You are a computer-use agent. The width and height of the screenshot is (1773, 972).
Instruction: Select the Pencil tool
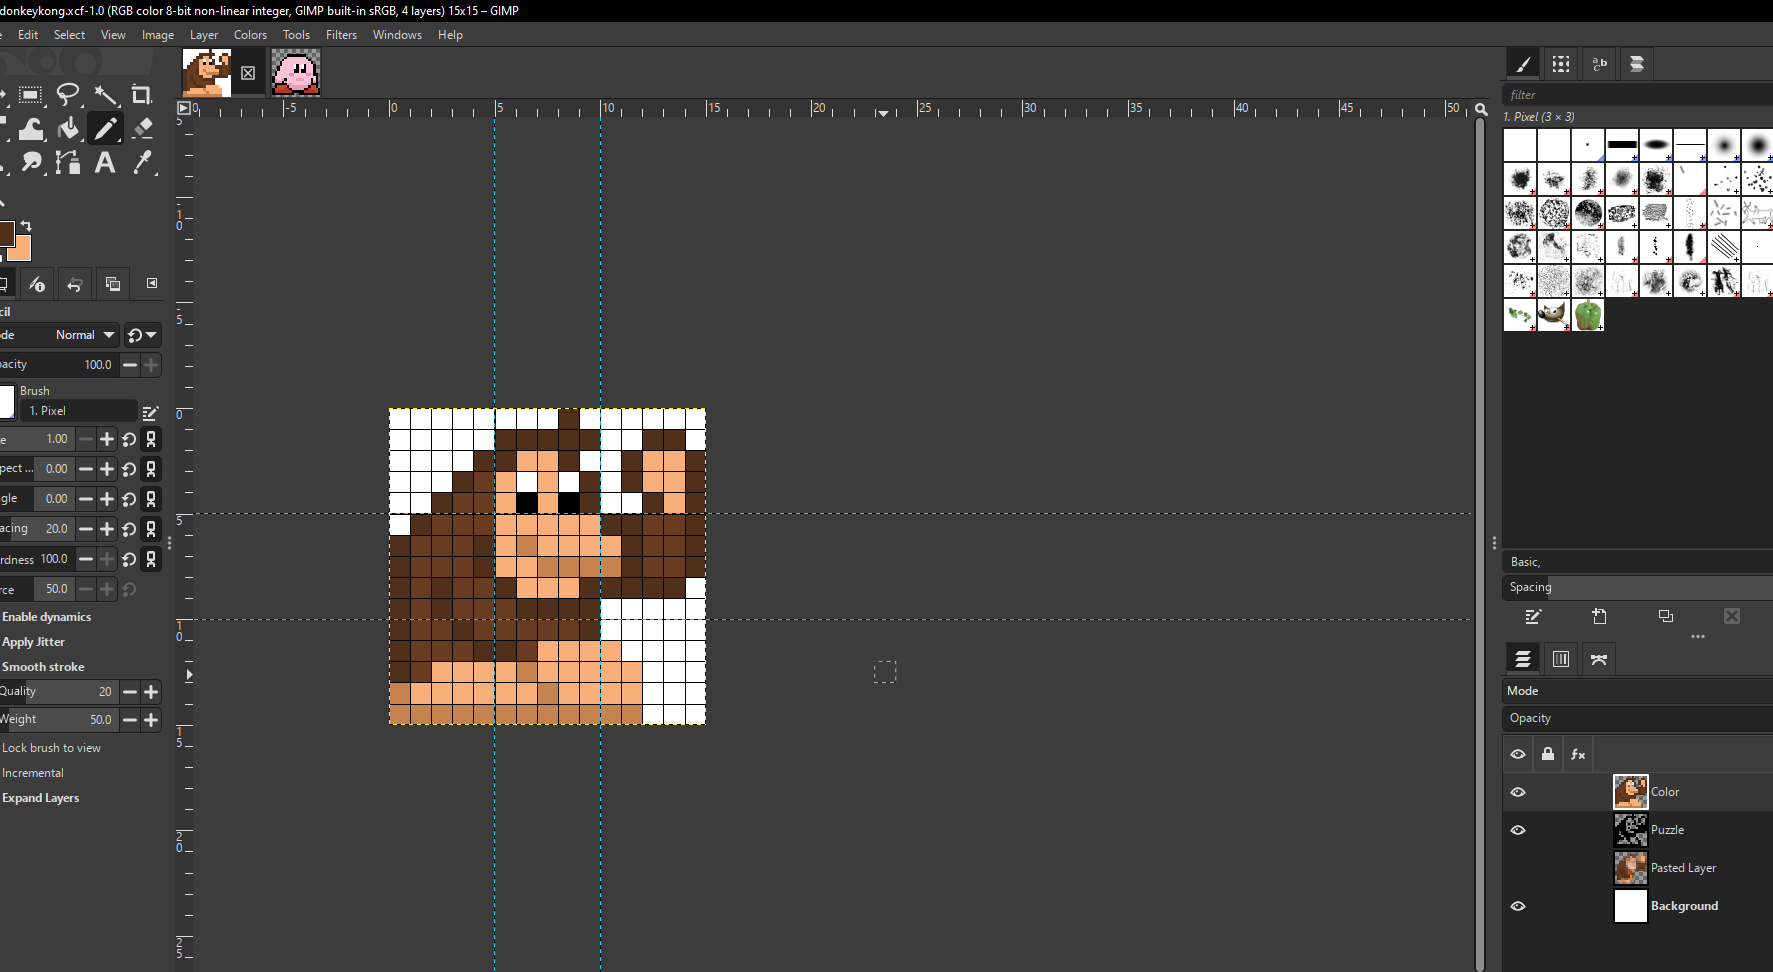point(105,129)
